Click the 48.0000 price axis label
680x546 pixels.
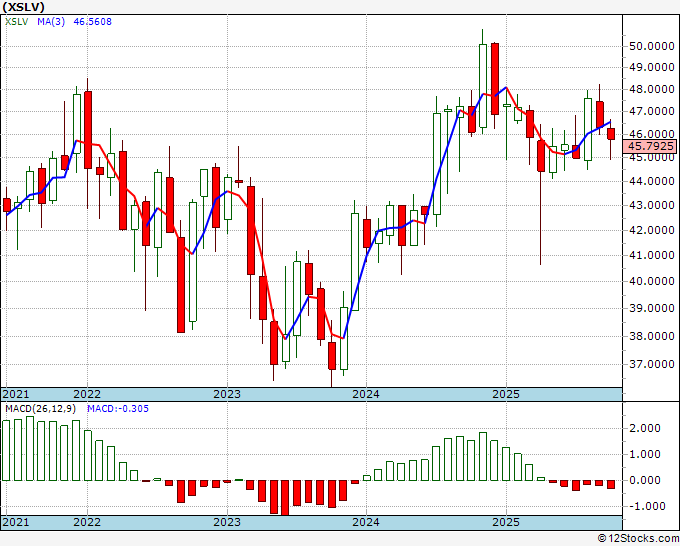click(651, 89)
